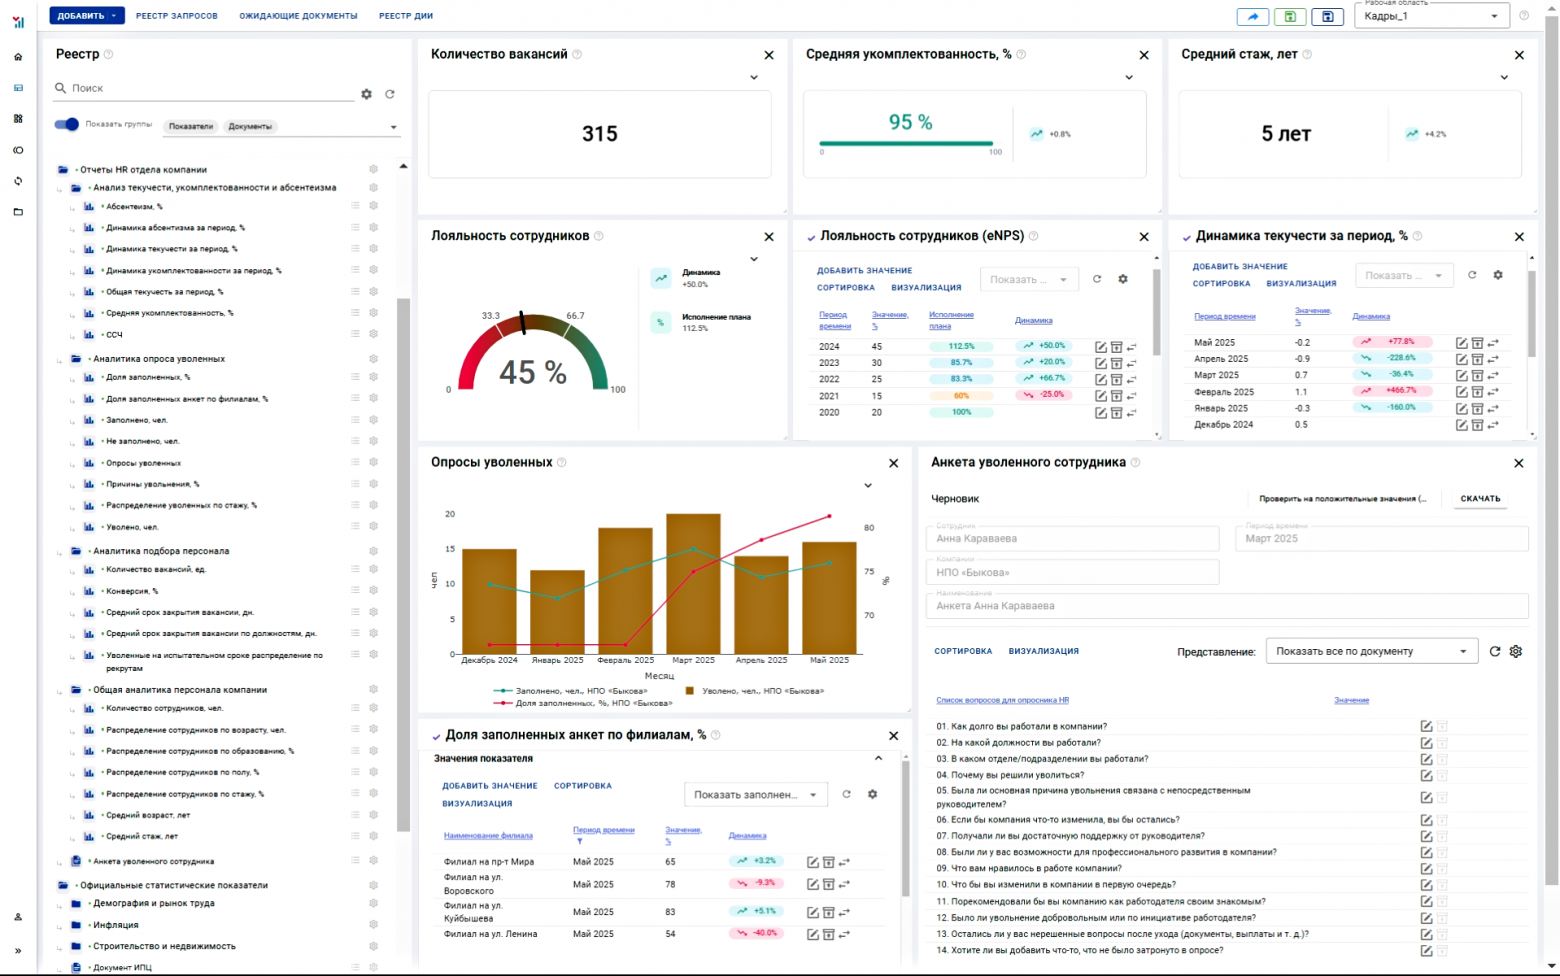The image size is (1560, 976).
Task: Click the person icon at sidebar bottom
Action: pos(16,916)
